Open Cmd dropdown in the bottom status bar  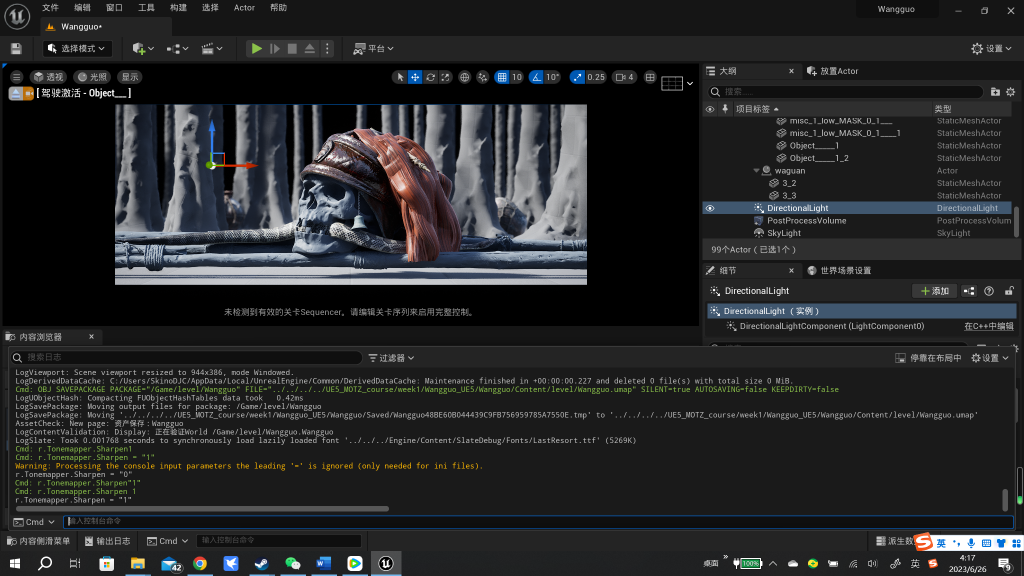(x=168, y=541)
